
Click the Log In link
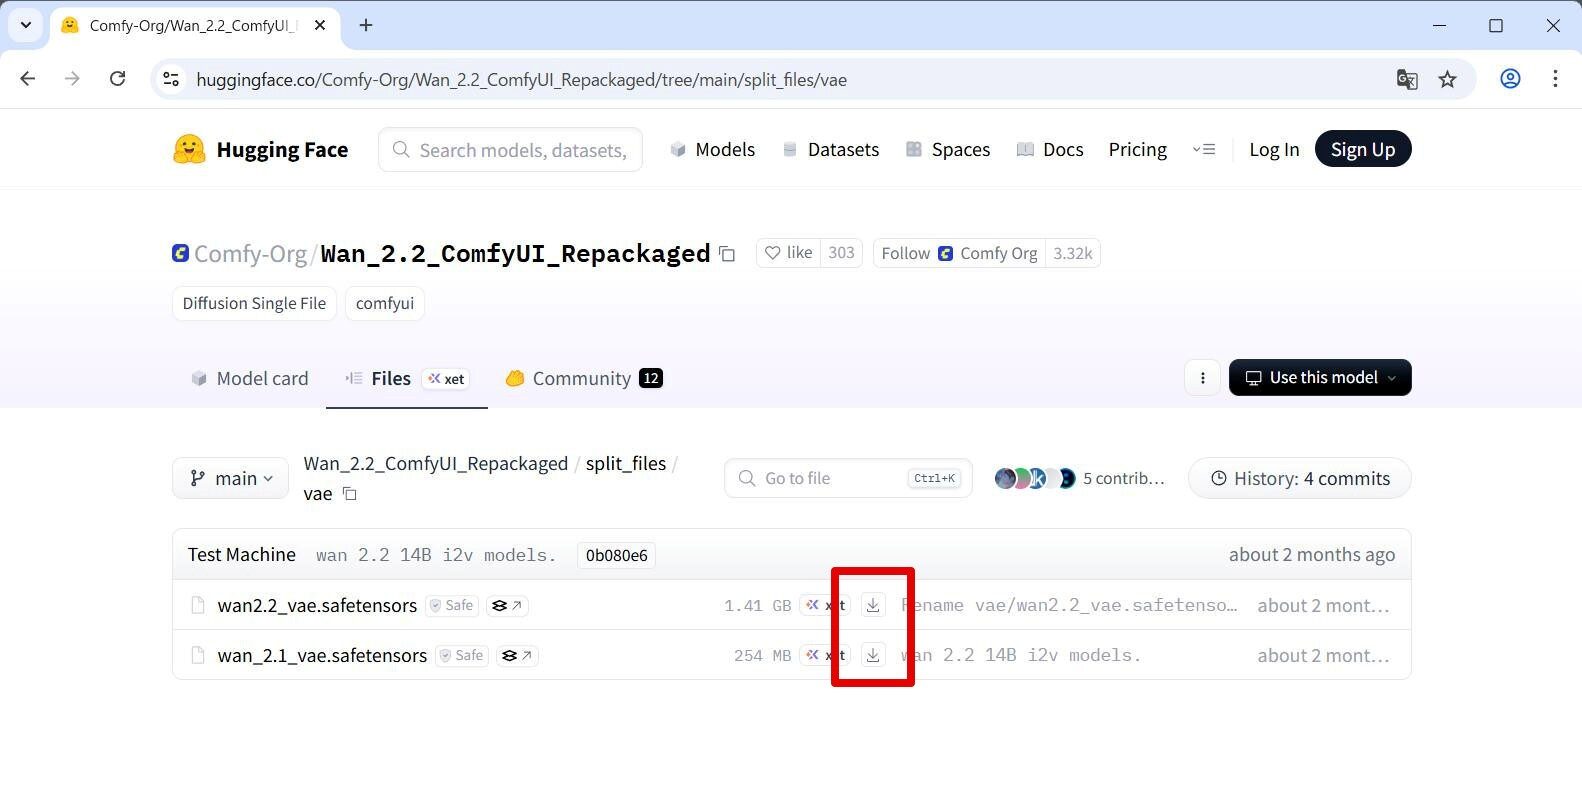pos(1274,149)
